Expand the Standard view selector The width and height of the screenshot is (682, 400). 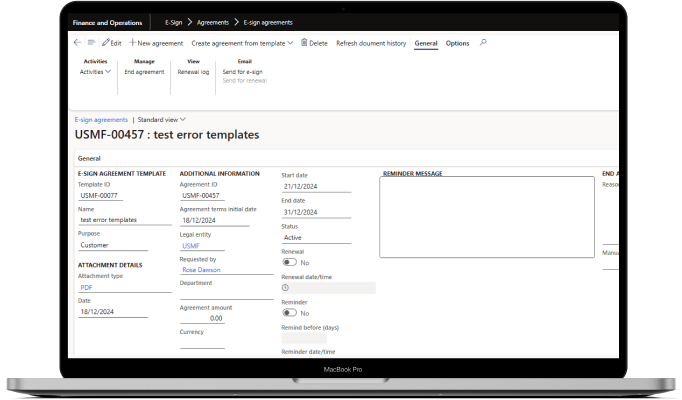(161, 120)
